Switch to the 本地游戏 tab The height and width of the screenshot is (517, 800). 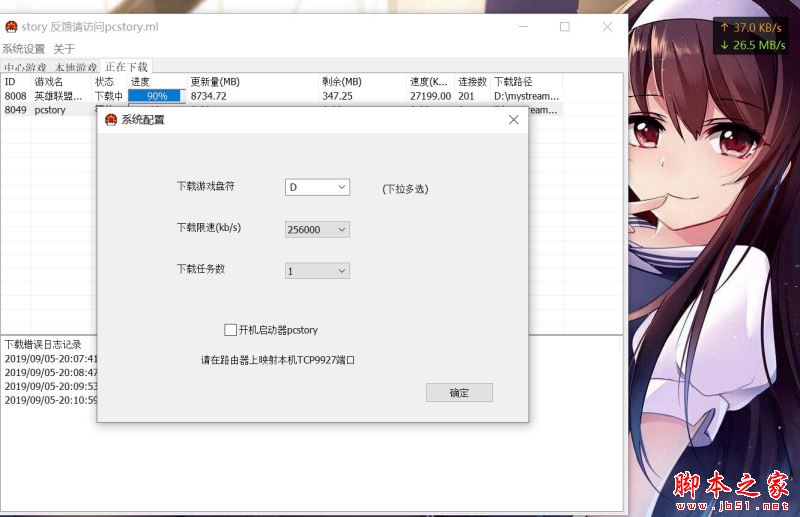click(76, 67)
